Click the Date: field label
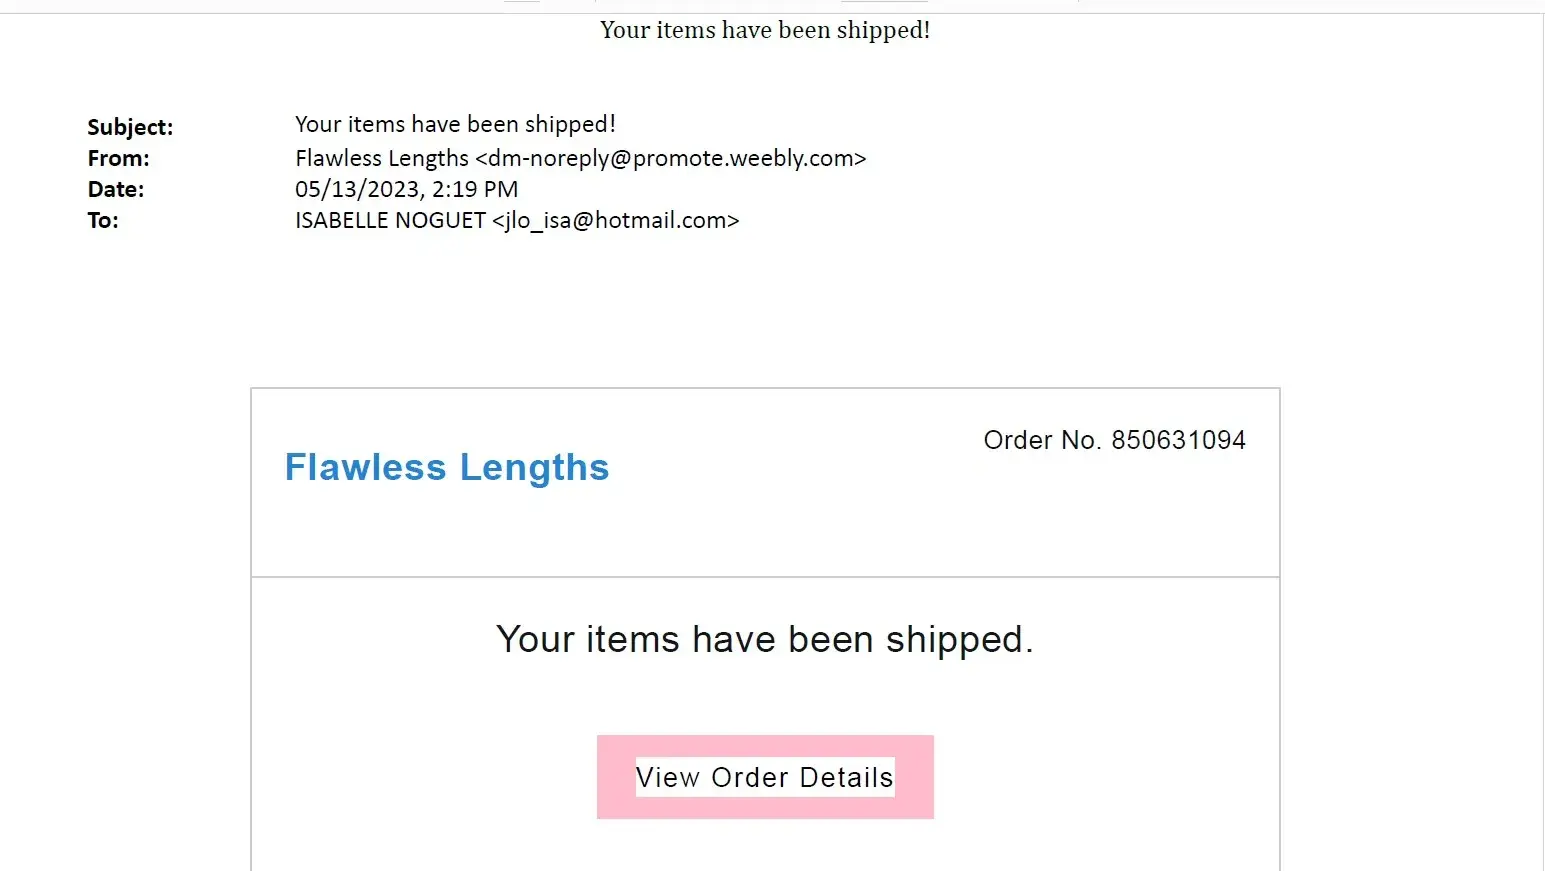The width and height of the screenshot is (1545, 871). click(116, 189)
